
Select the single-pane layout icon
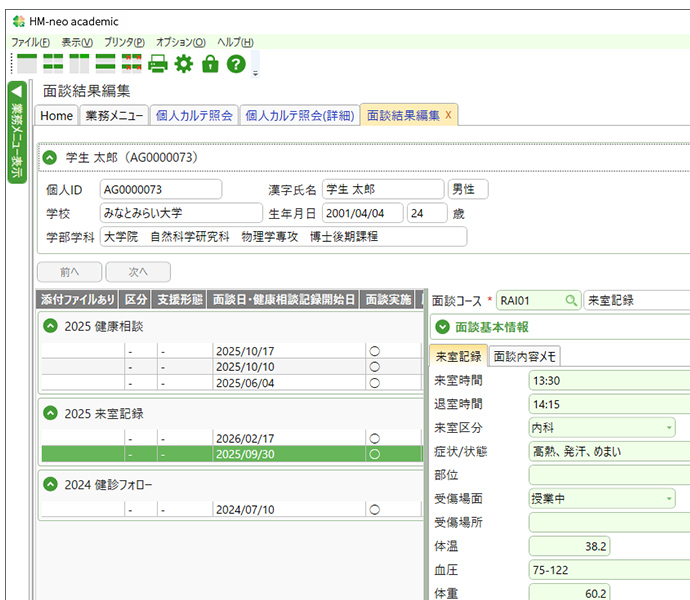pyautogui.click(x=27, y=64)
